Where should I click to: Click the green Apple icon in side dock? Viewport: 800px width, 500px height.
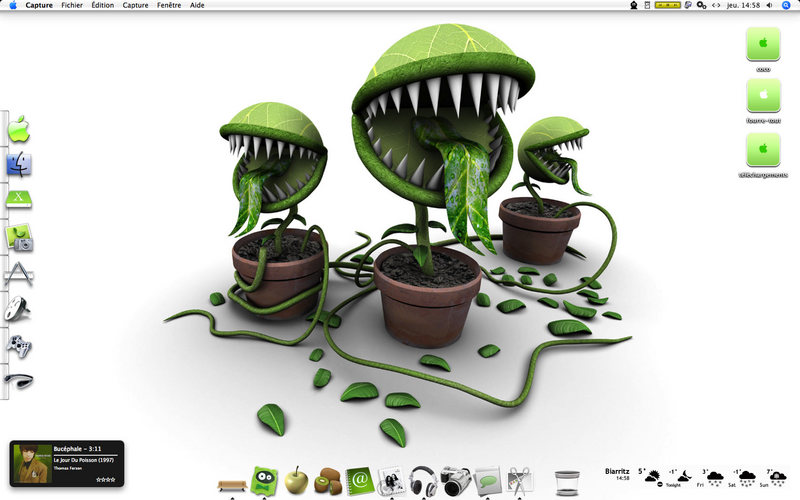click(19, 129)
